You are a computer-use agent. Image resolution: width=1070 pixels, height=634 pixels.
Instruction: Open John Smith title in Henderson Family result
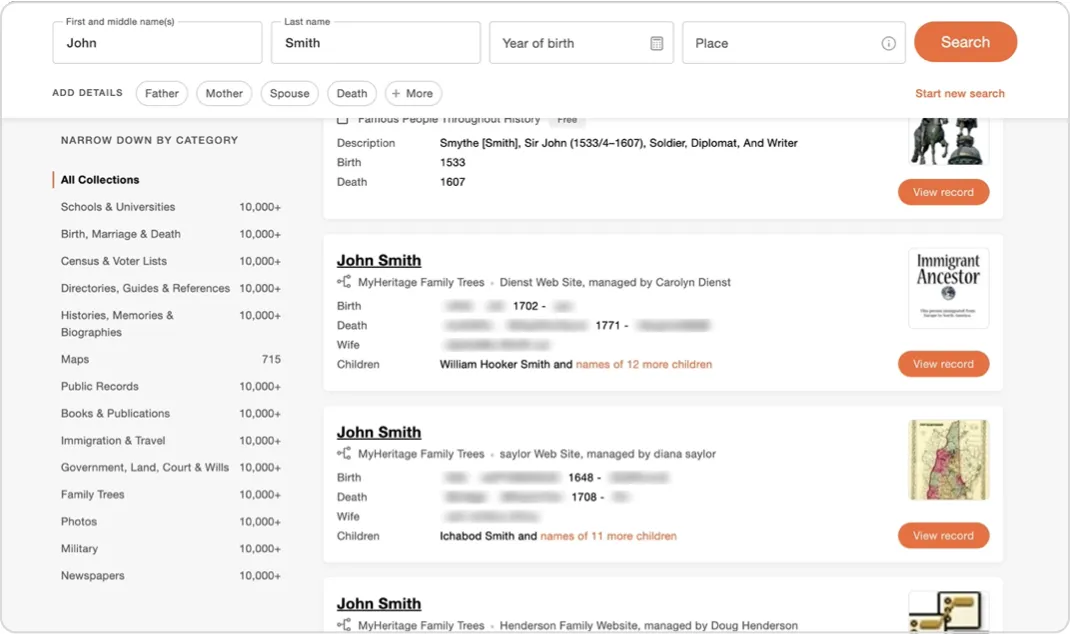(379, 603)
